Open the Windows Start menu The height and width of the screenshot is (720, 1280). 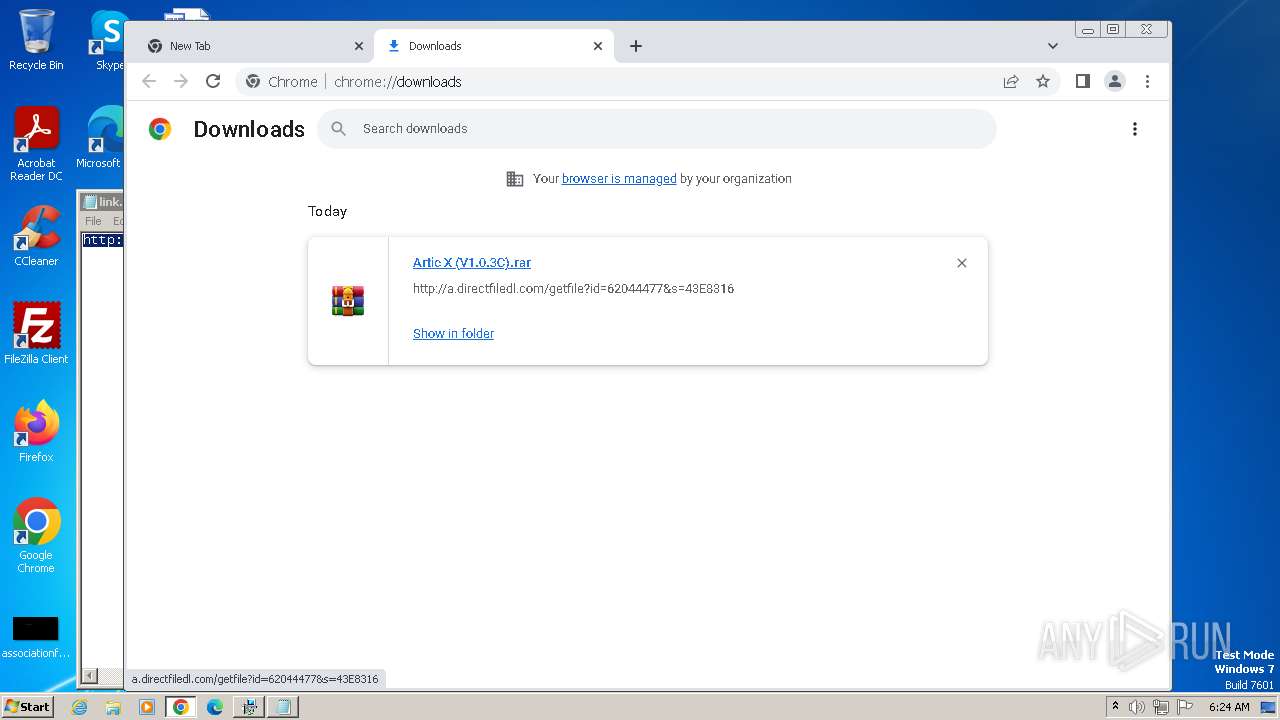[x=27, y=707]
